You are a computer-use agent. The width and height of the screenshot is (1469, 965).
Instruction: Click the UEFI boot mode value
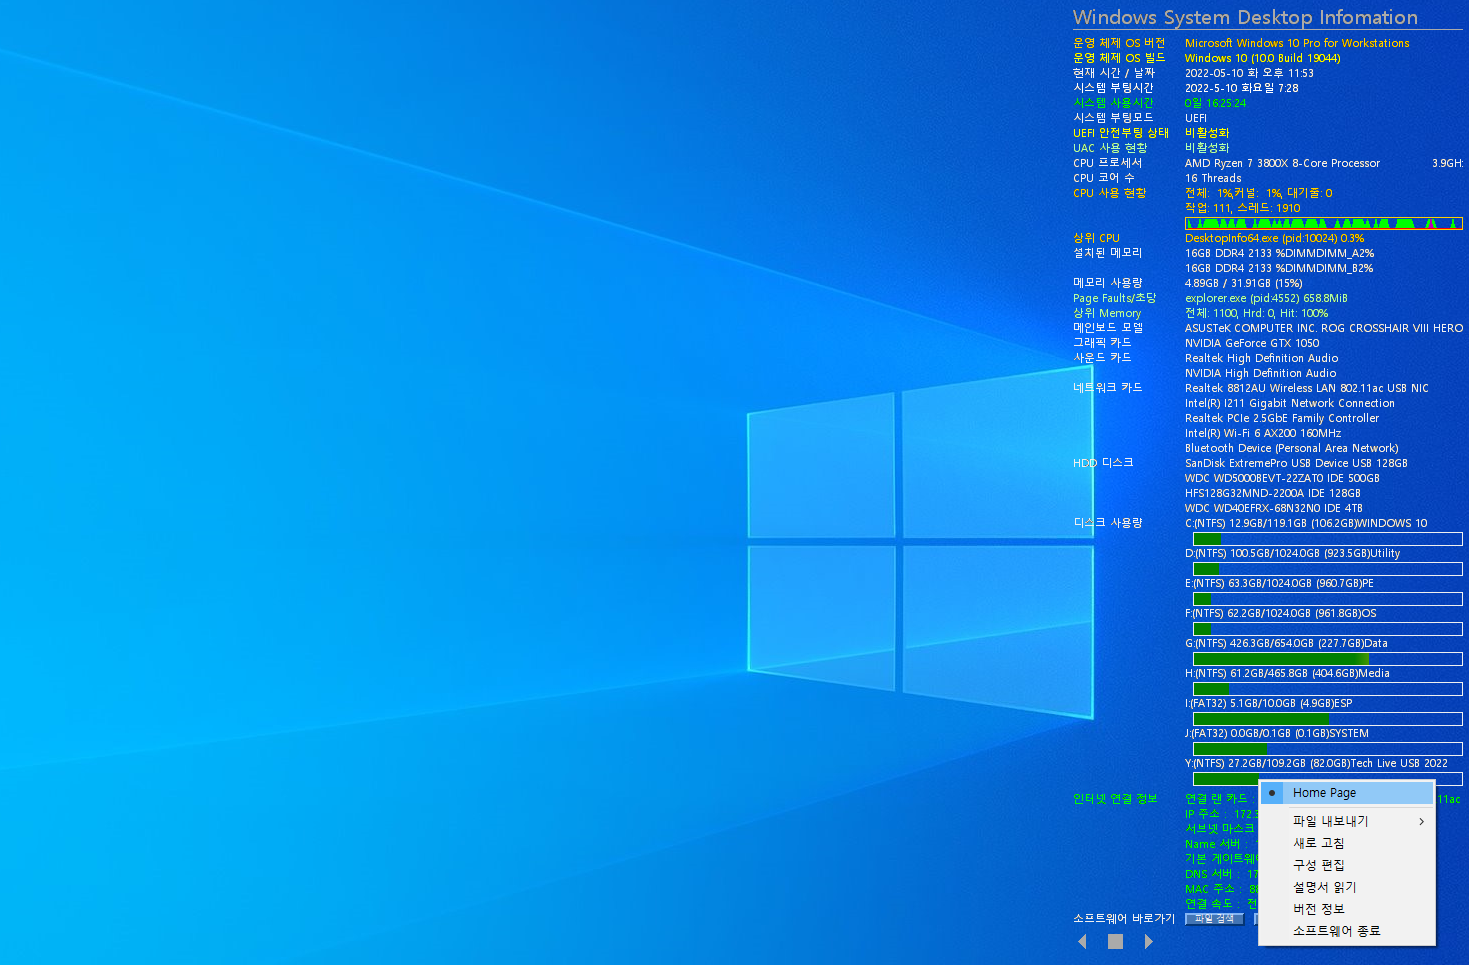pos(1196,118)
